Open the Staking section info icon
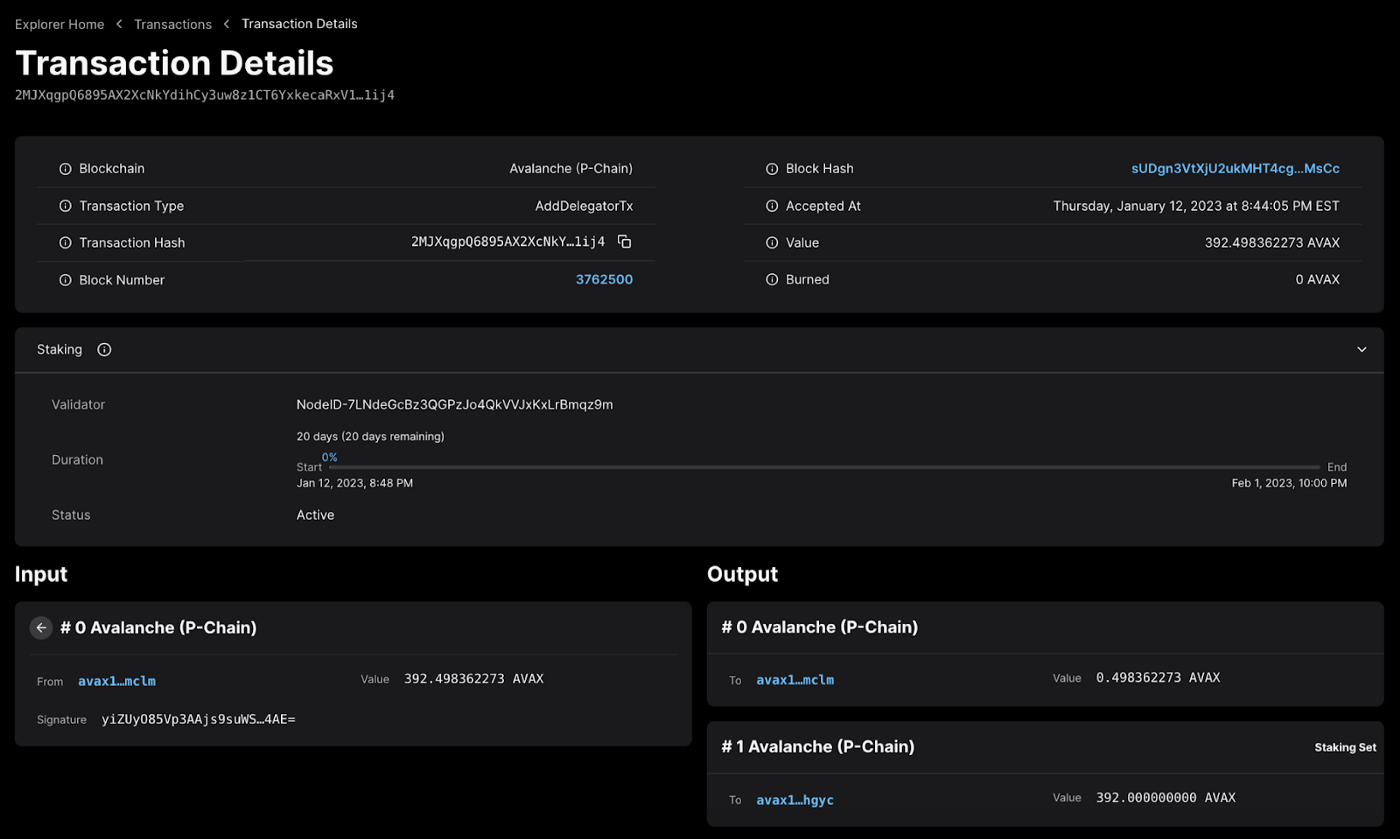This screenshot has width=1400, height=839. [104, 349]
